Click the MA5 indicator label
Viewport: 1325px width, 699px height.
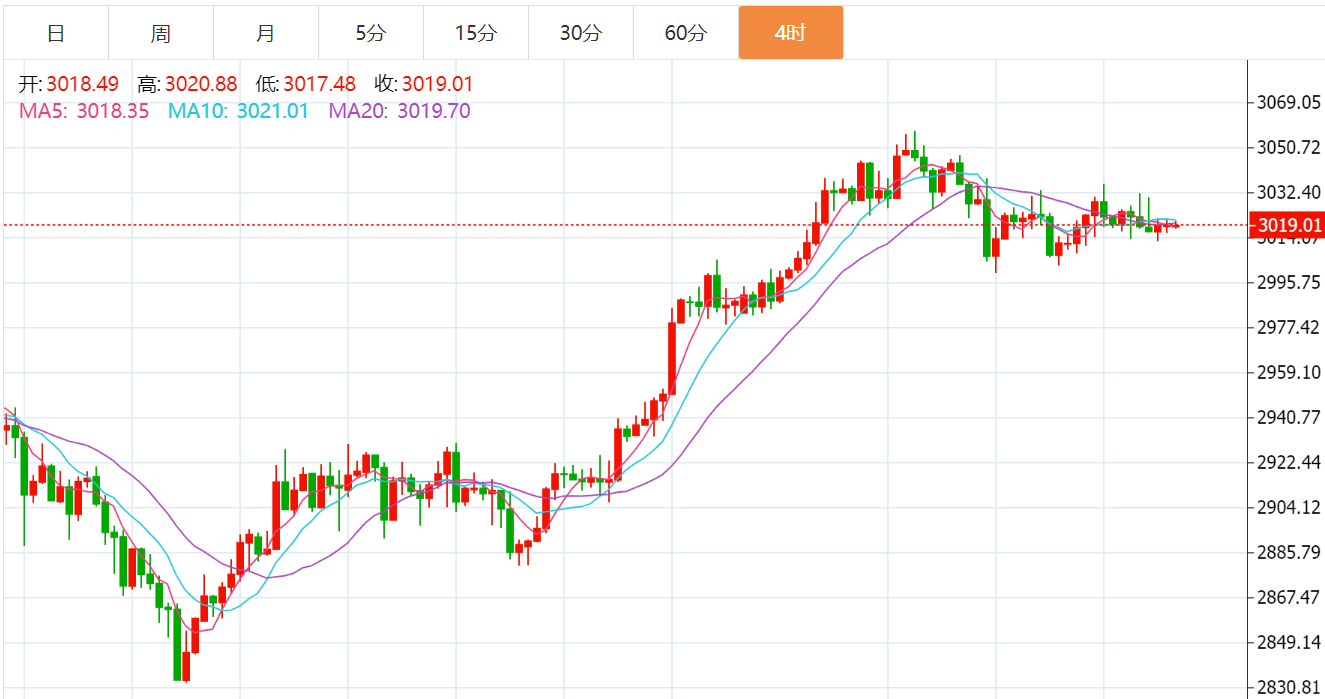click(x=84, y=111)
